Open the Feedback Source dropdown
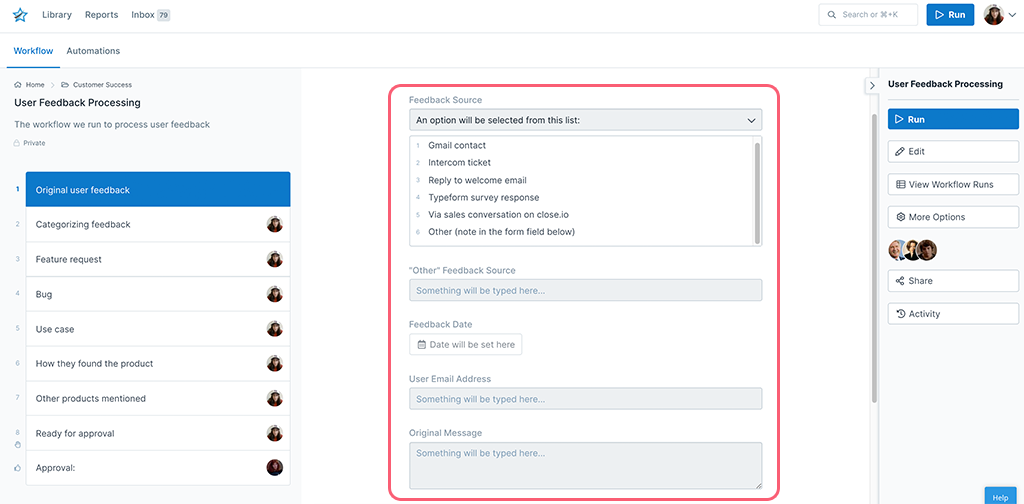 click(585, 120)
